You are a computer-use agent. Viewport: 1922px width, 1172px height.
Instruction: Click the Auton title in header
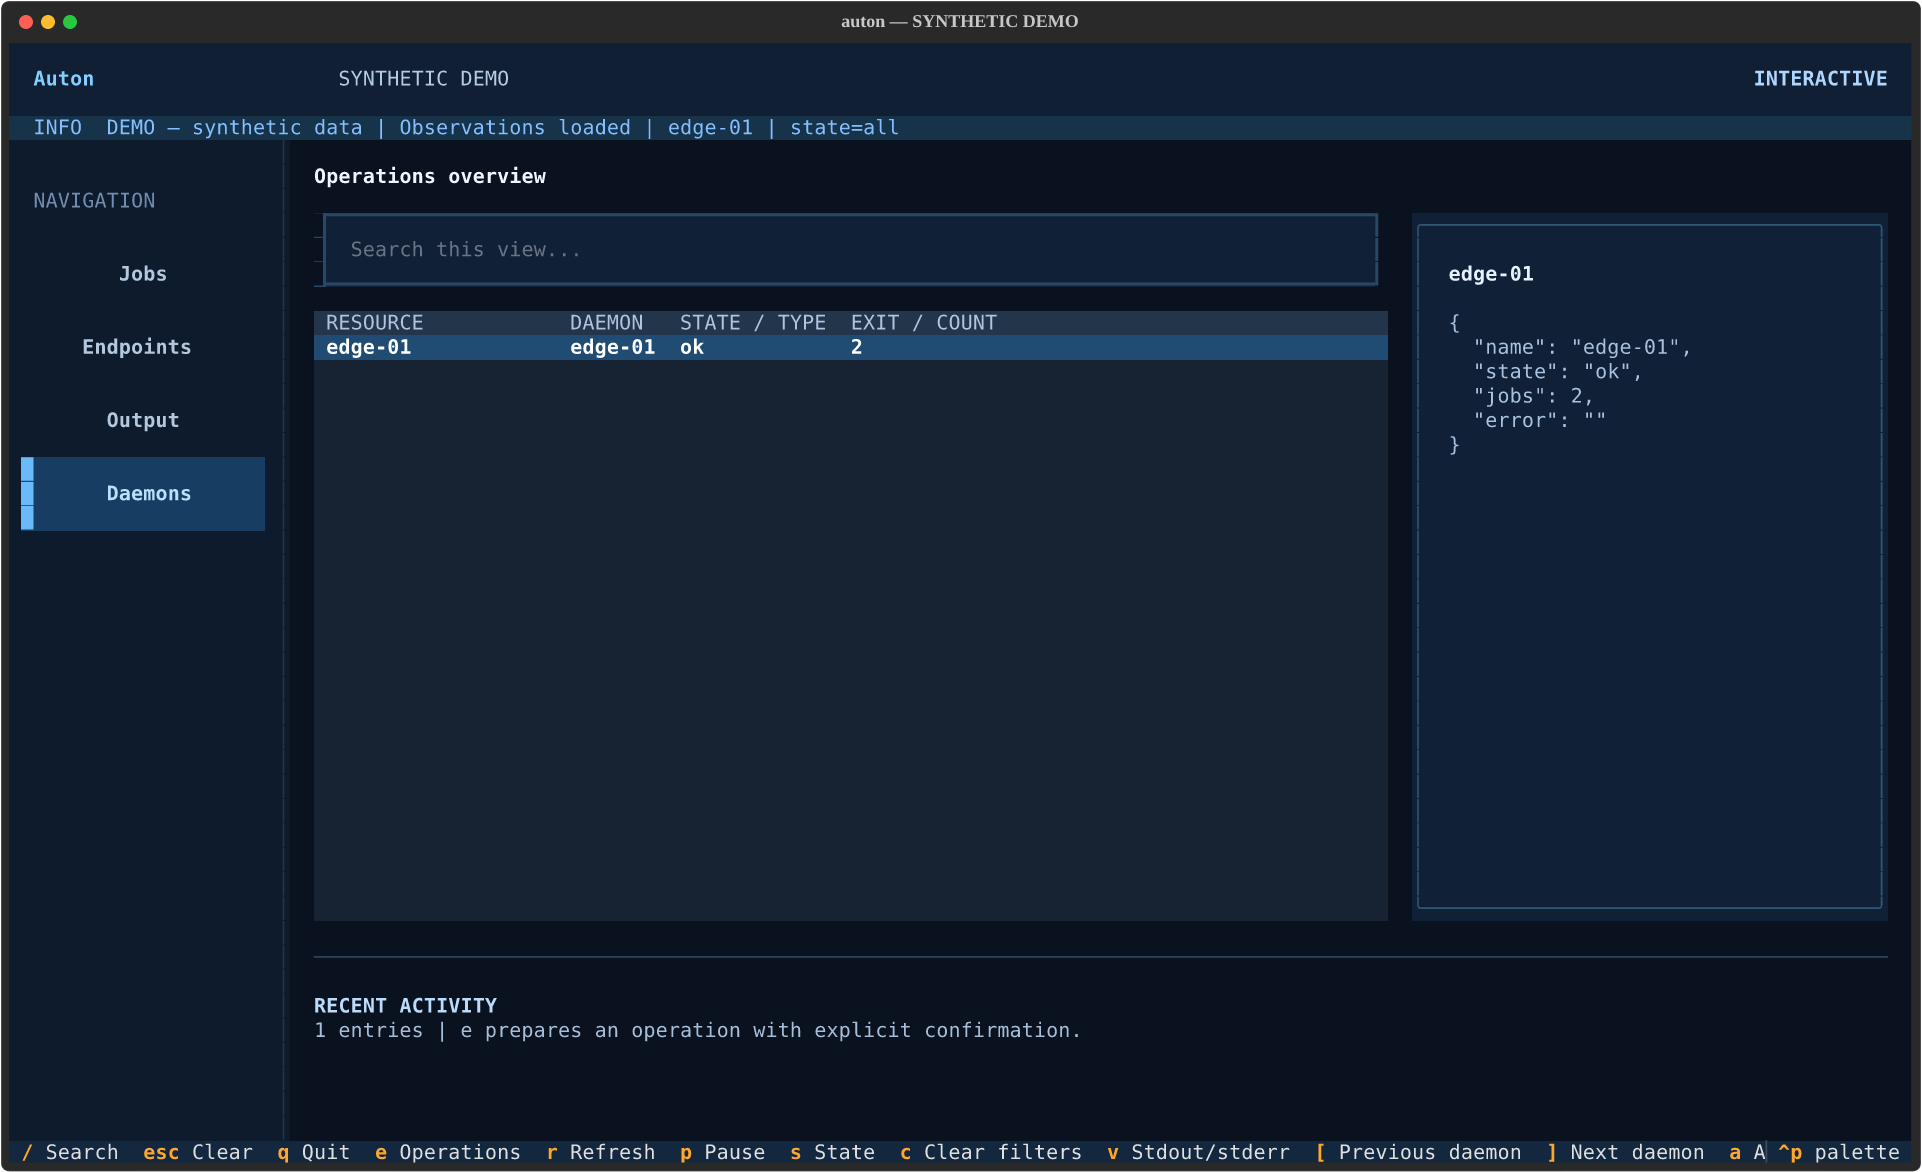[x=64, y=79]
